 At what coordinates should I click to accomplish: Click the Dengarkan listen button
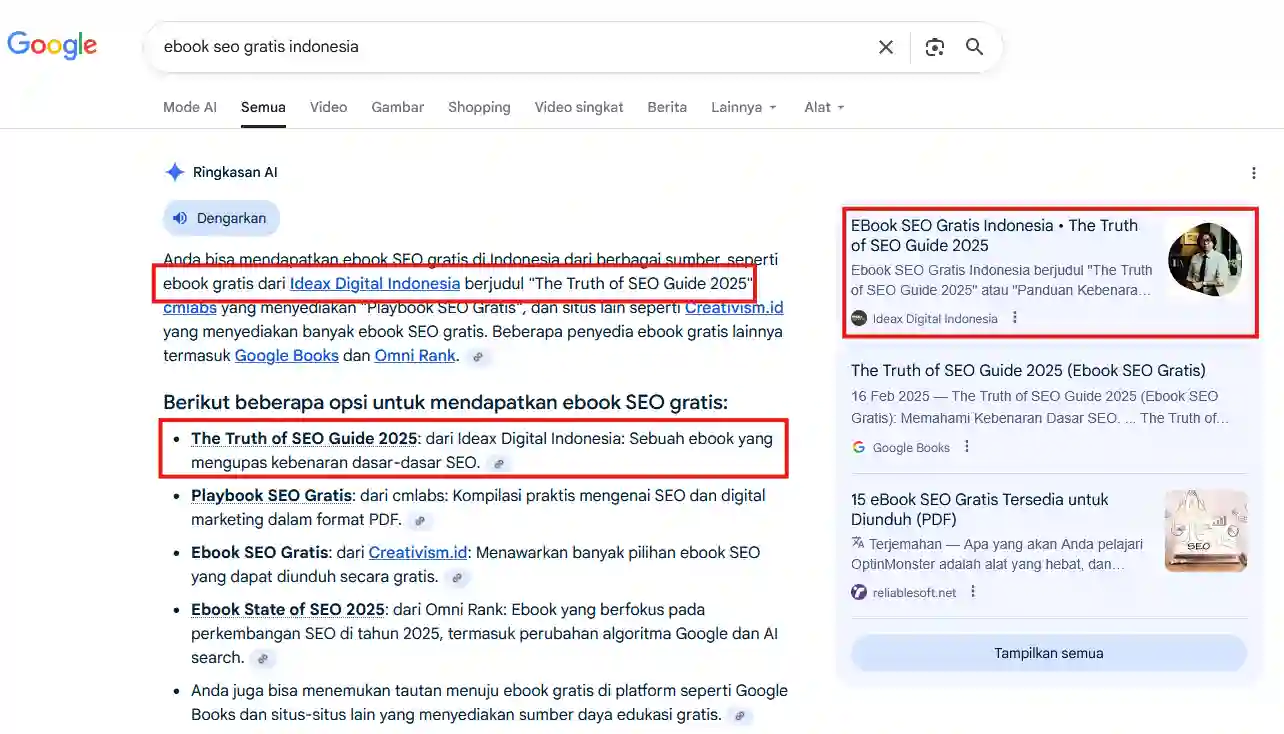[x=221, y=218]
